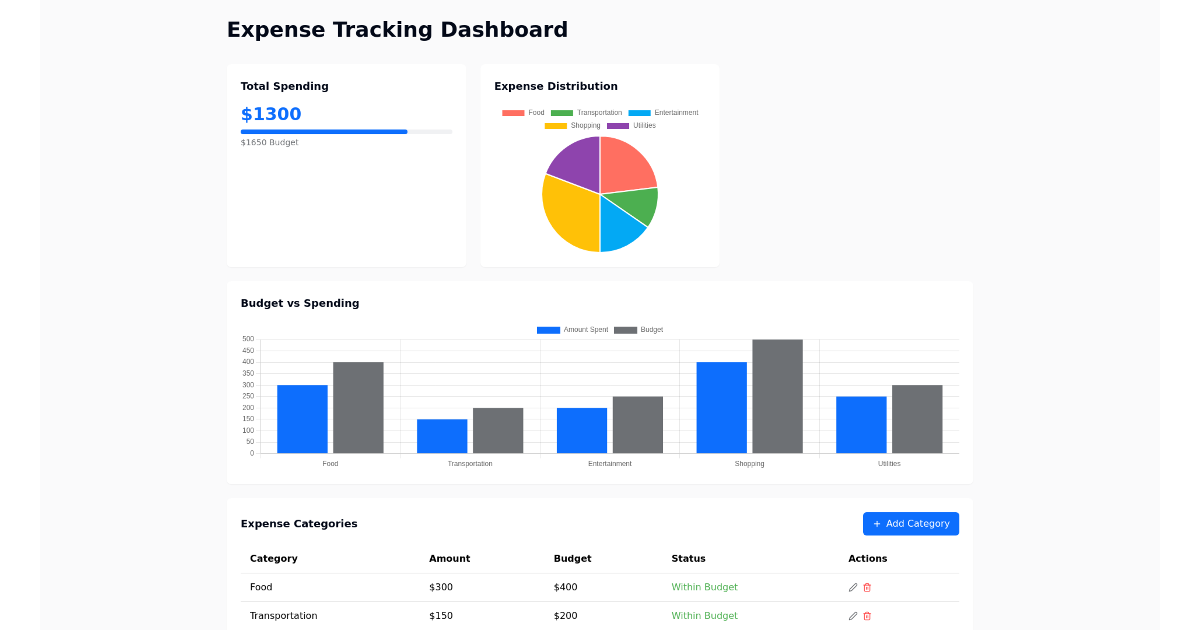
Task: Toggle Entertainment in the expense legend
Action: pyautogui.click(x=665, y=112)
